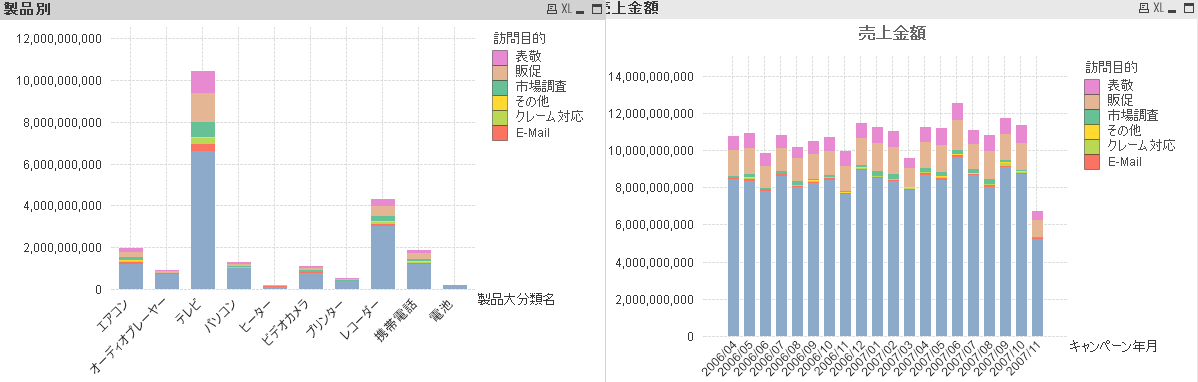
Task: Click the 2007/06 bar in sales chart
Action: pos(957,220)
